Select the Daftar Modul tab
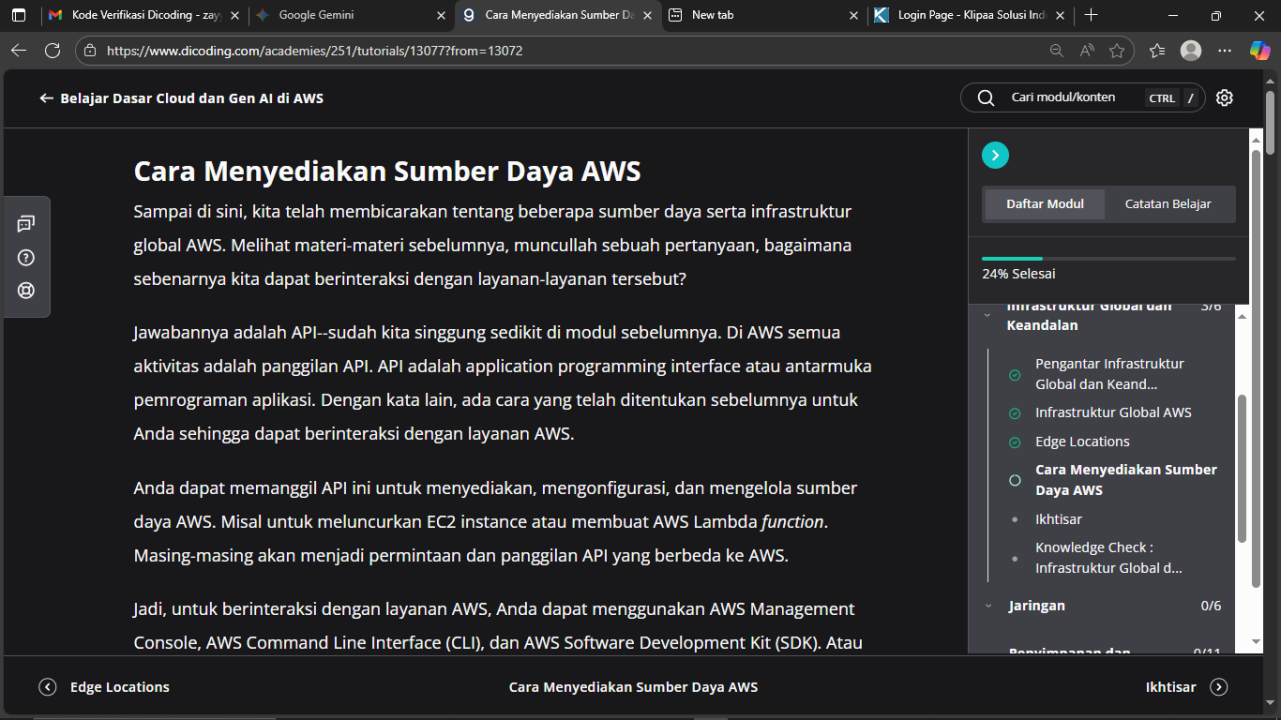The image size is (1281, 720). click(x=1044, y=204)
